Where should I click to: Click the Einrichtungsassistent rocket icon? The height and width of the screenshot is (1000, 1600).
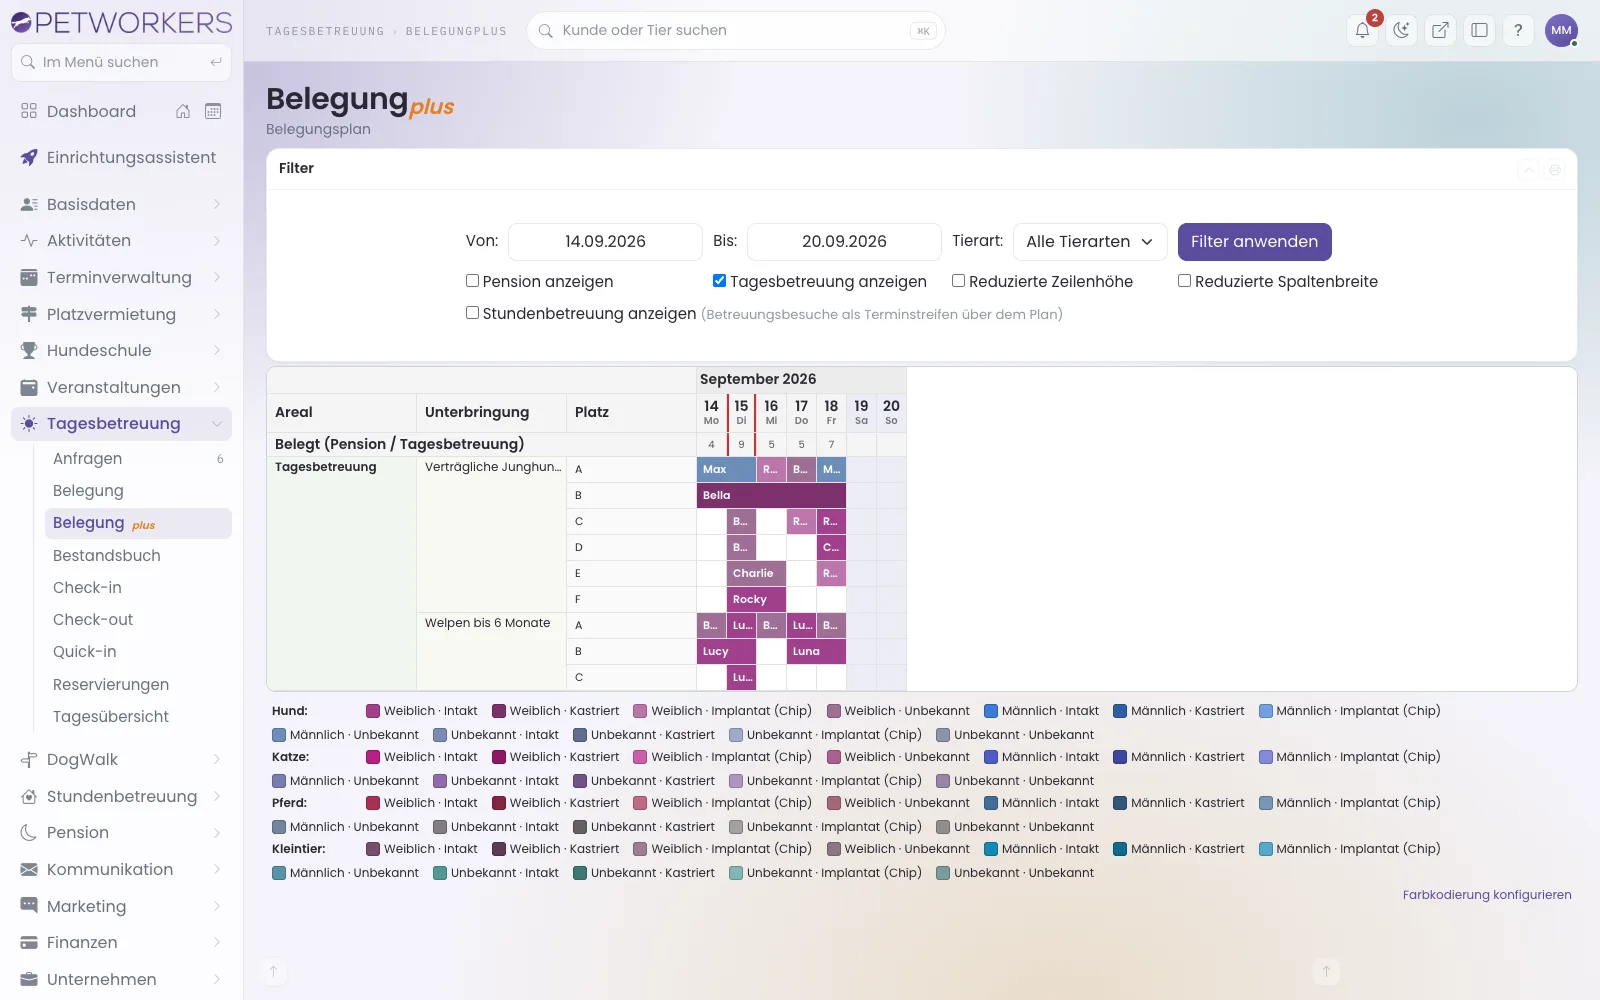coord(29,157)
